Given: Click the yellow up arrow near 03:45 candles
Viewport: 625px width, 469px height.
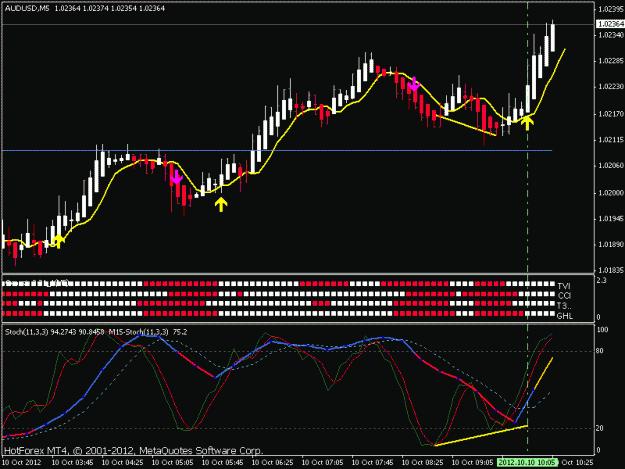Looking at the screenshot, I should (58, 241).
